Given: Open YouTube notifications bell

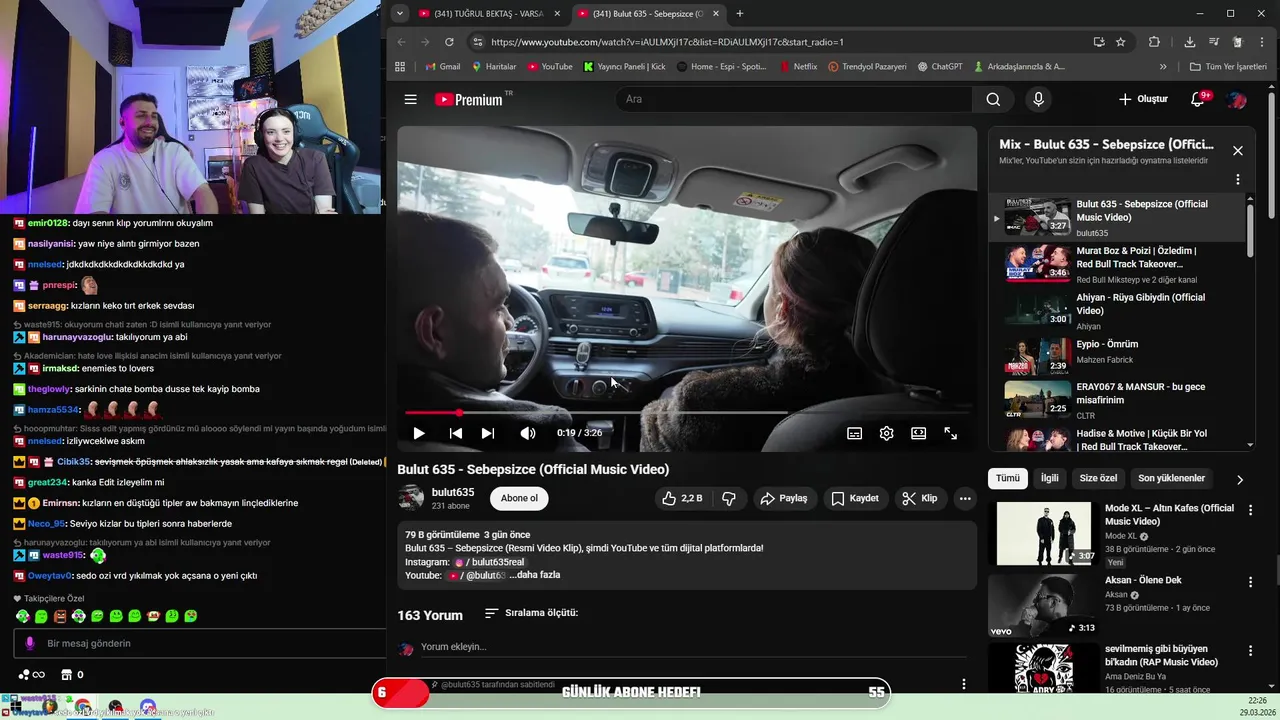Looking at the screenshot, I should (x=1197, y=99).
